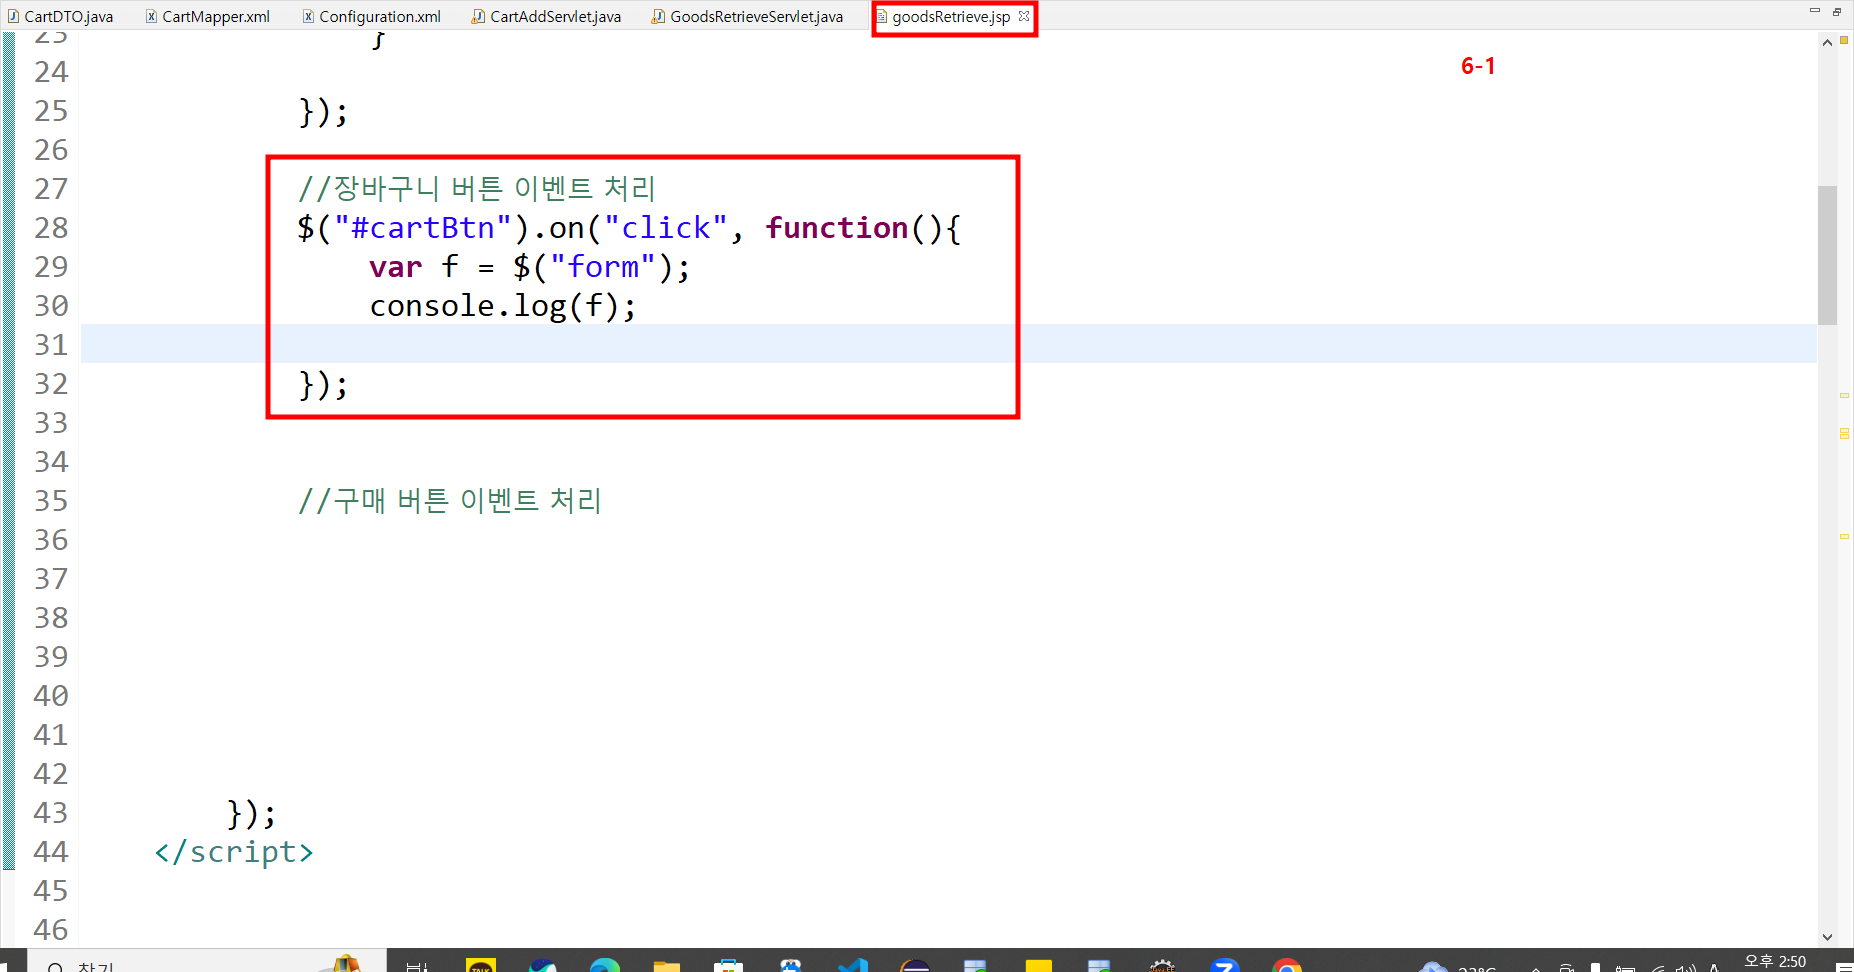
Task: Jump to the lowest yellow overview ruler marker
Action: pyautogui.click(x=1844, y=537)
